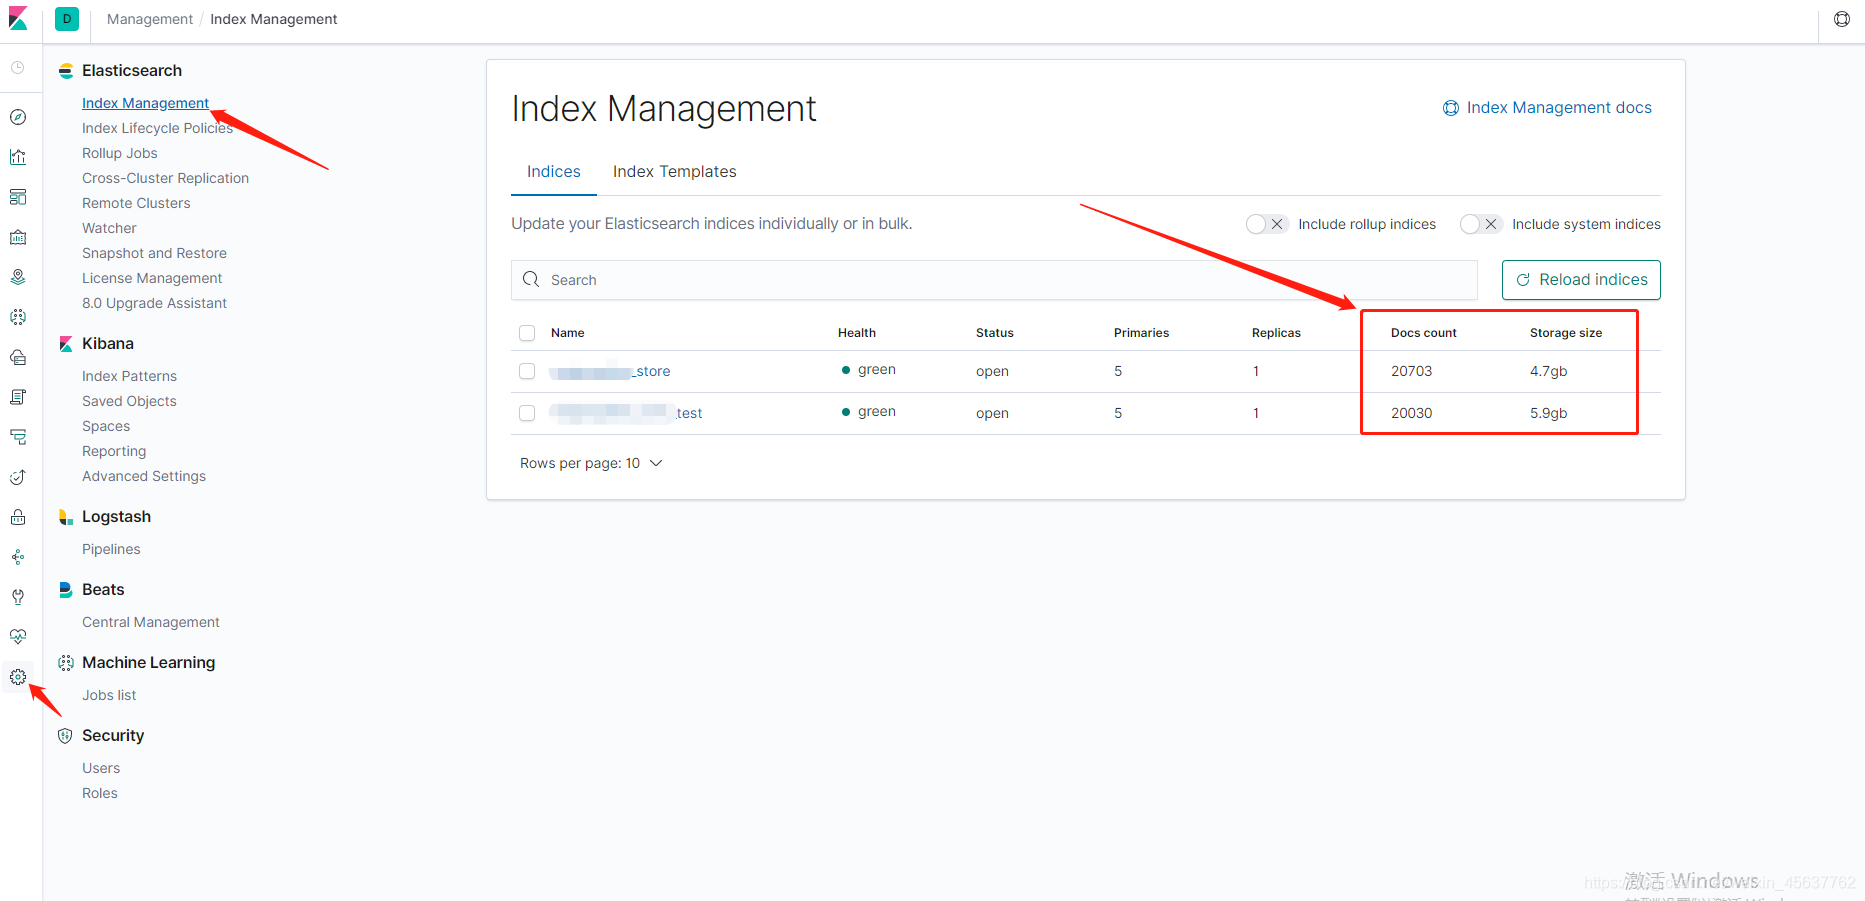Check the box for the test index
Screen dimensions: 1865x901
coord(527,413)
